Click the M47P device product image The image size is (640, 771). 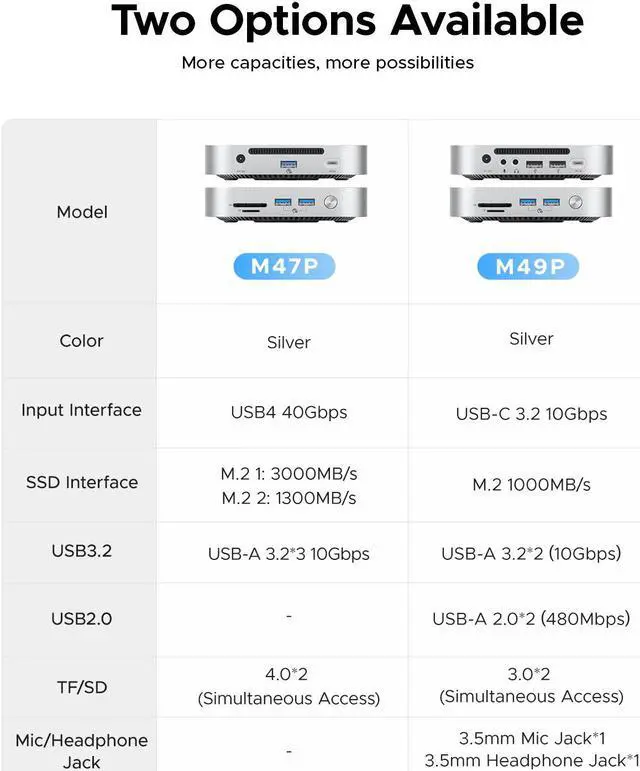point(287,184)
